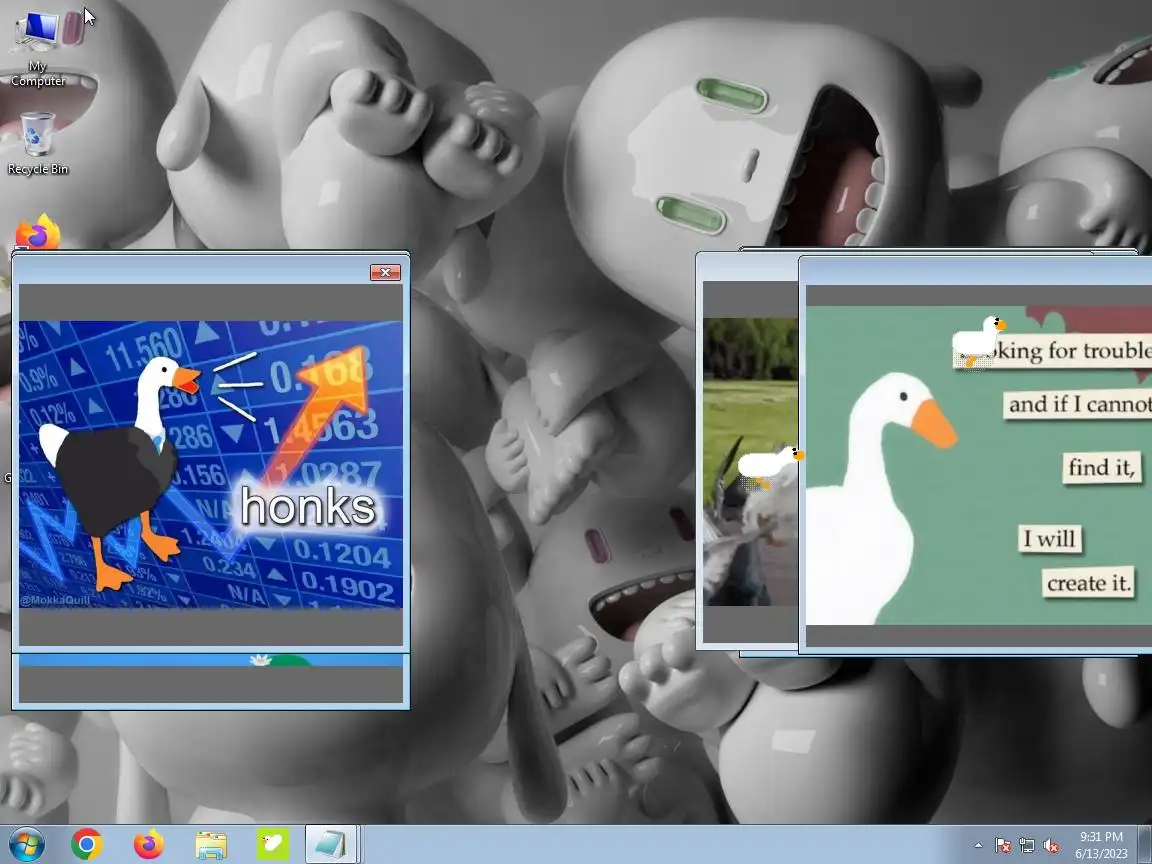
Task: Show hidden tray icons arrow
Action: [978, 846]
